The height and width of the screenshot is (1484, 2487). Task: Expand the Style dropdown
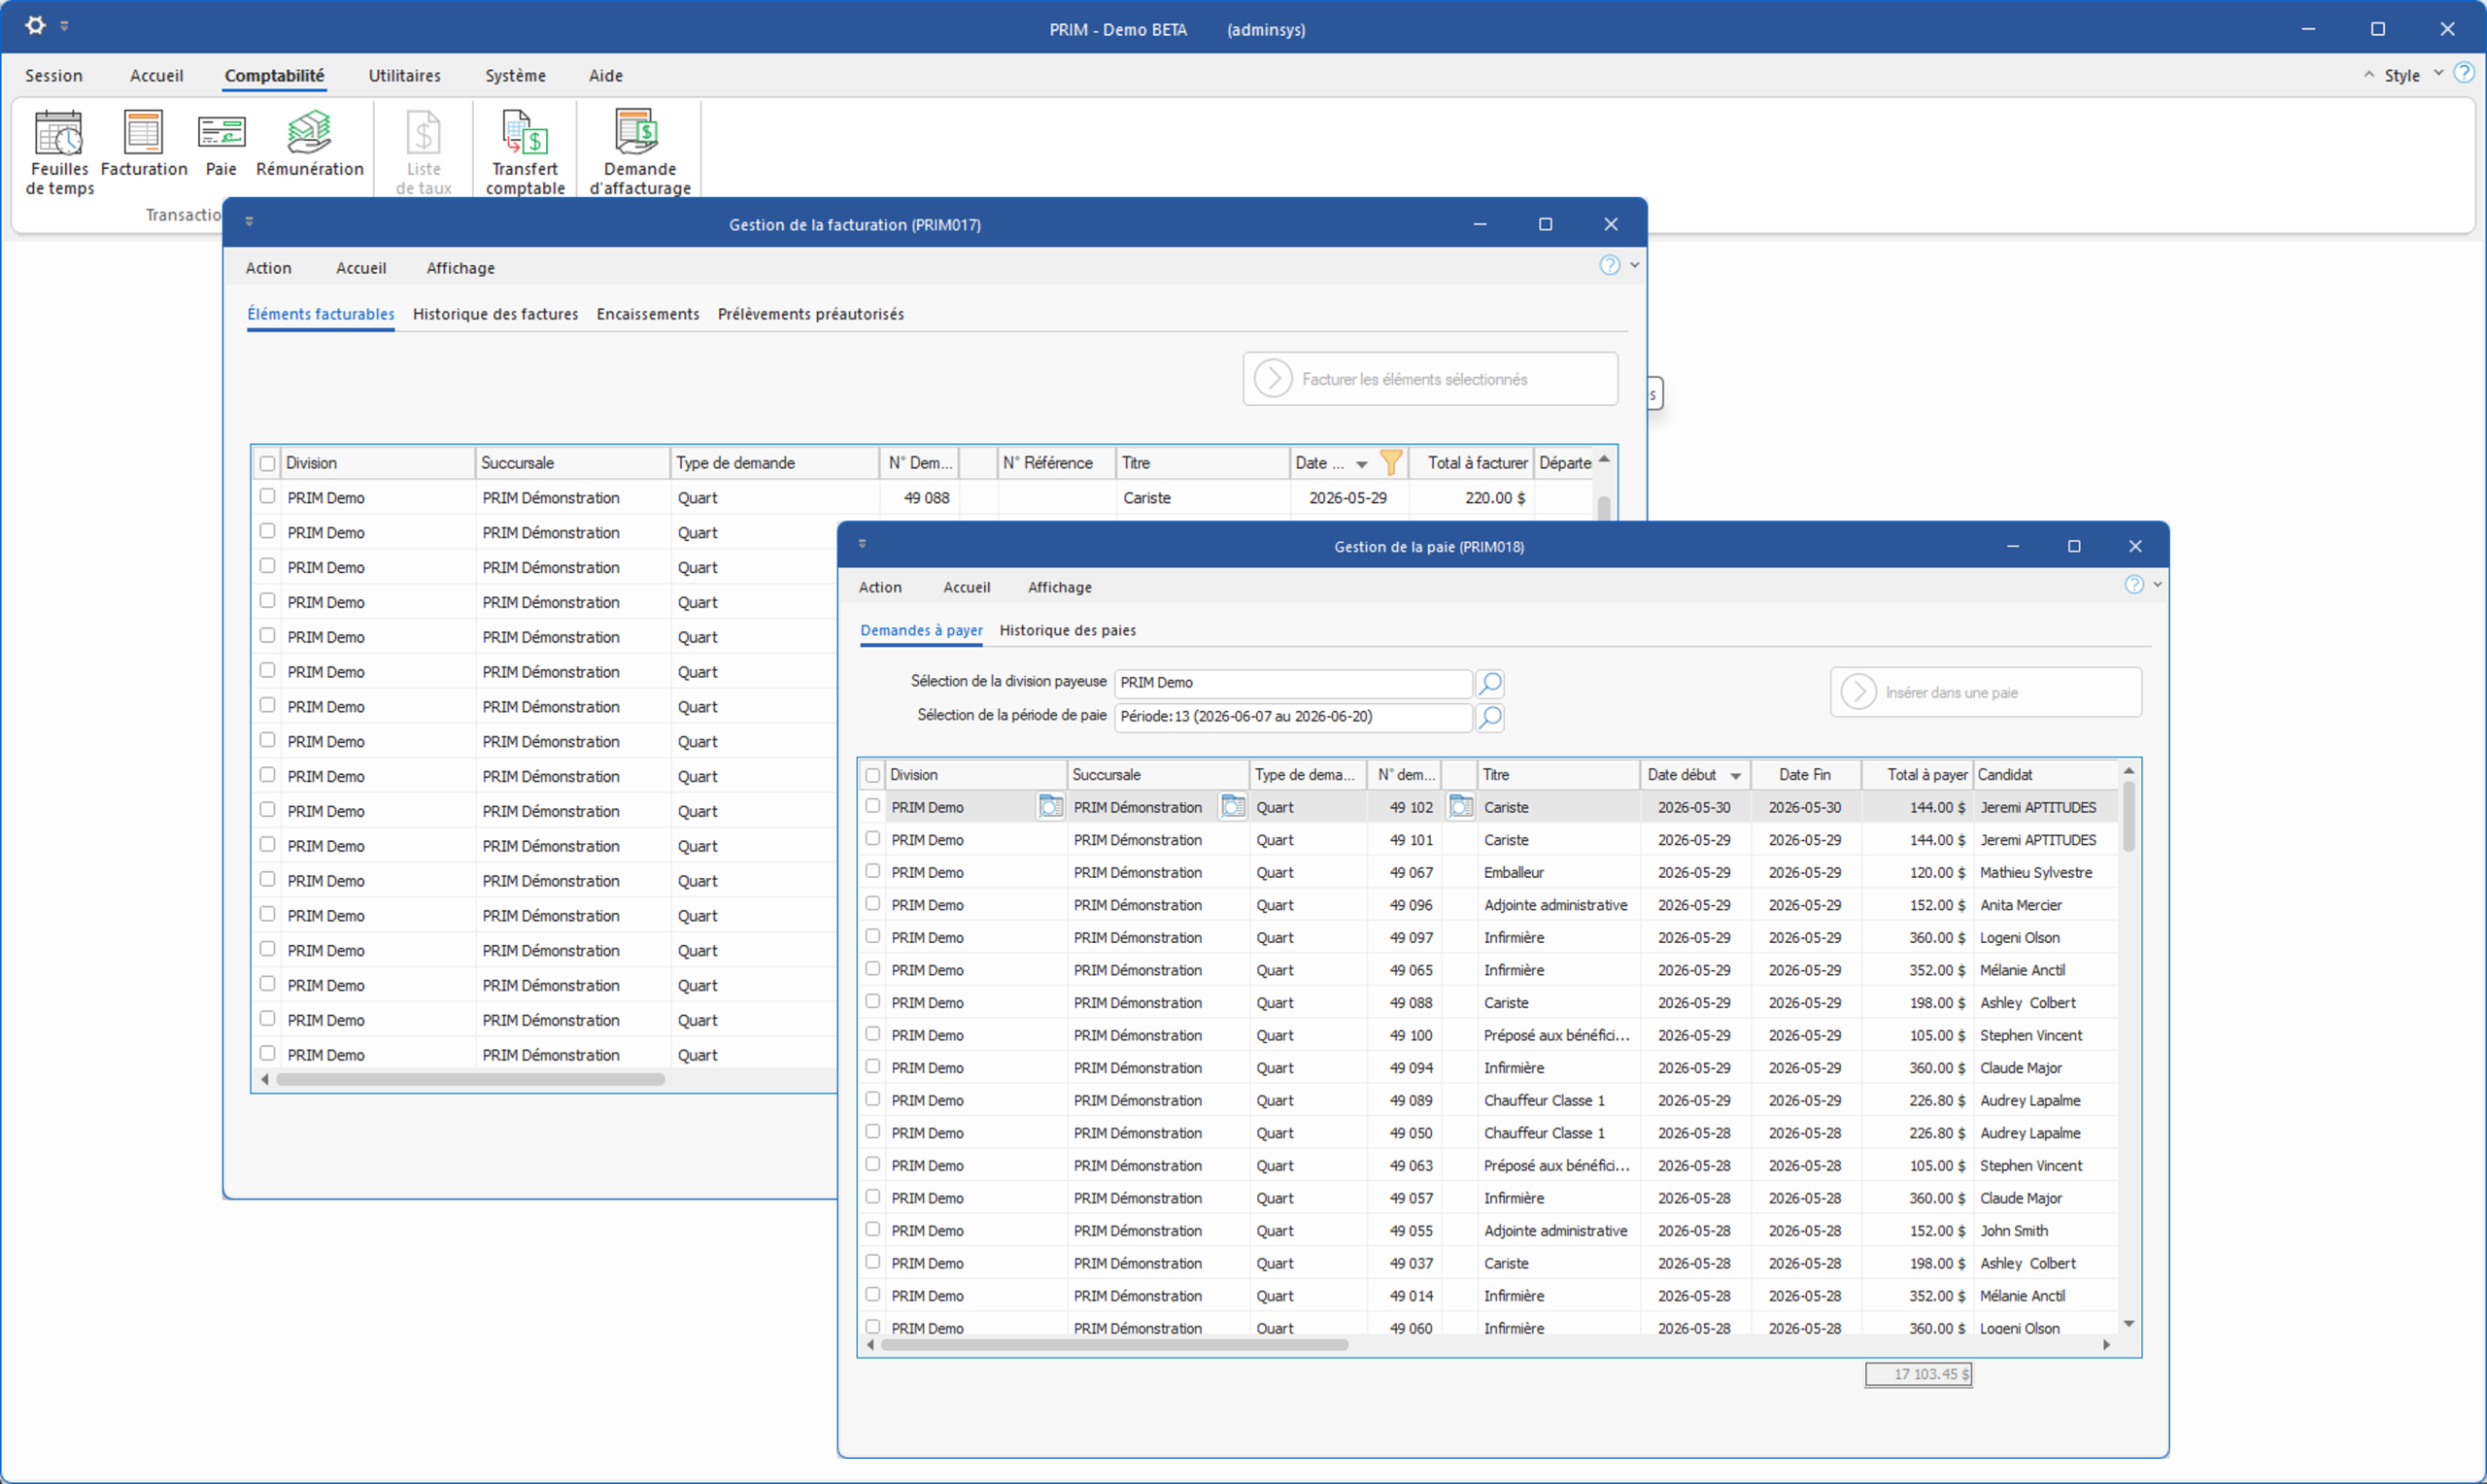(2438, 74)
